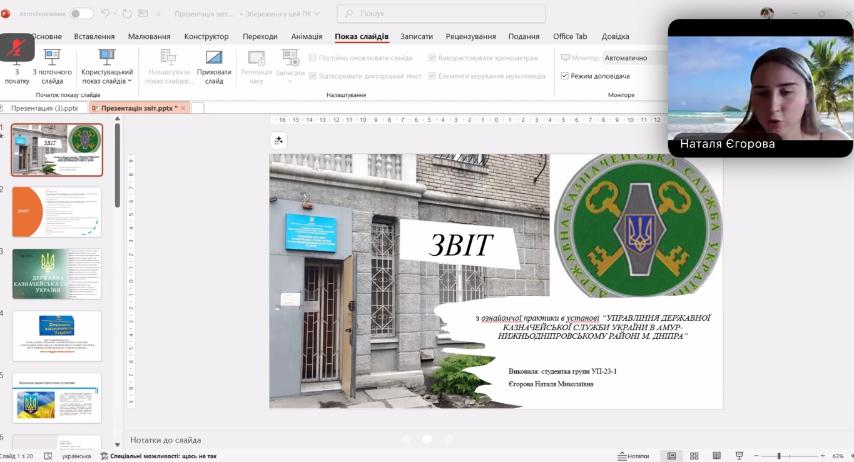
Task: Open Monitor dropdown set to Автоматично
Action: pyautogui.click(x=635, y=58)
